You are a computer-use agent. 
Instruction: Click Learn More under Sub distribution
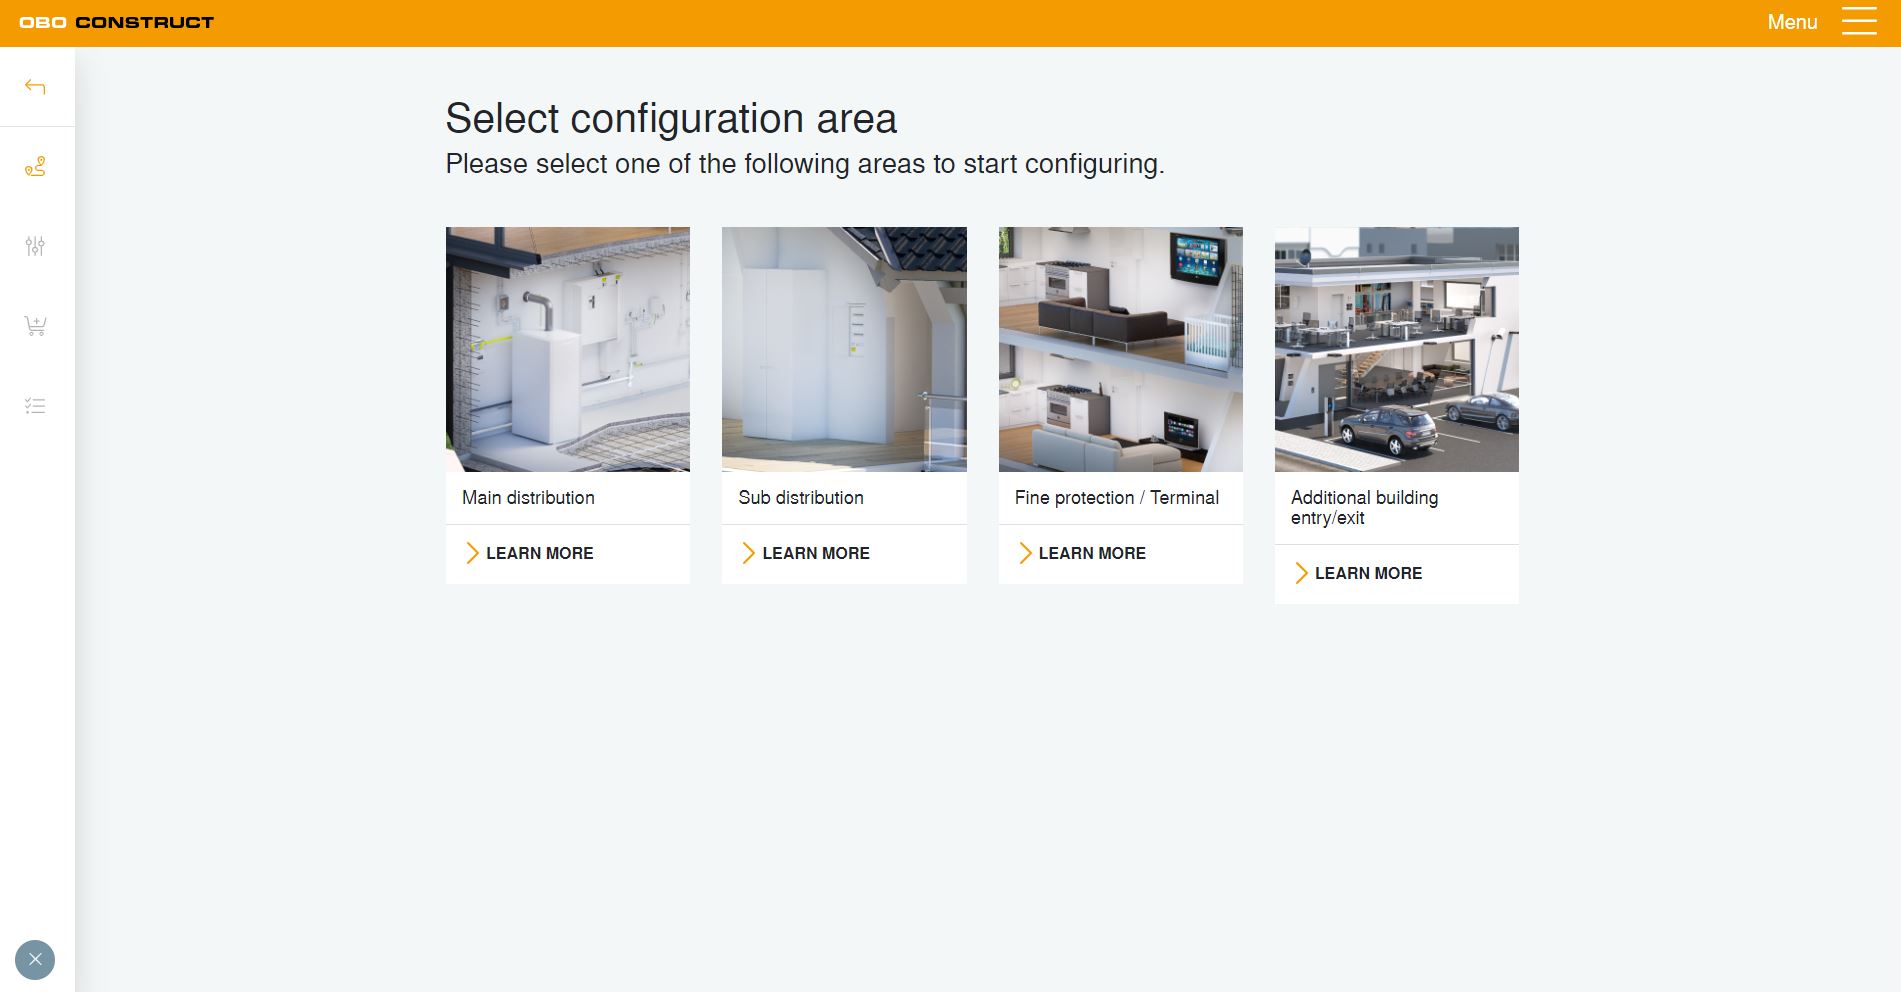(x=815, y=553)
